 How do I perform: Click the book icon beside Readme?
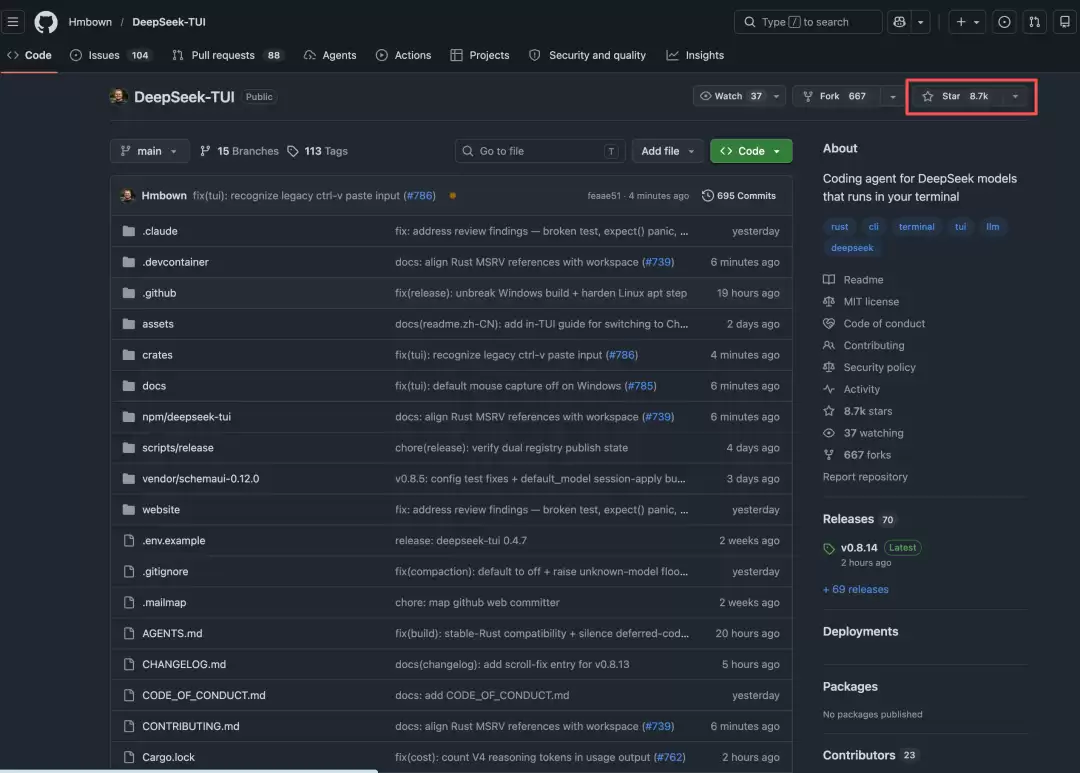[829, 280]
